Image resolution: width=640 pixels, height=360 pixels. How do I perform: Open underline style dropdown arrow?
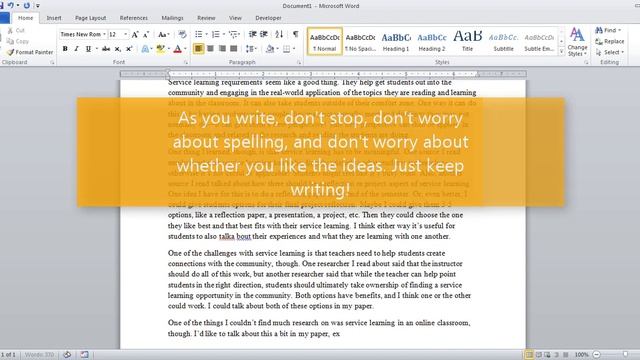(x=96, y=49)
